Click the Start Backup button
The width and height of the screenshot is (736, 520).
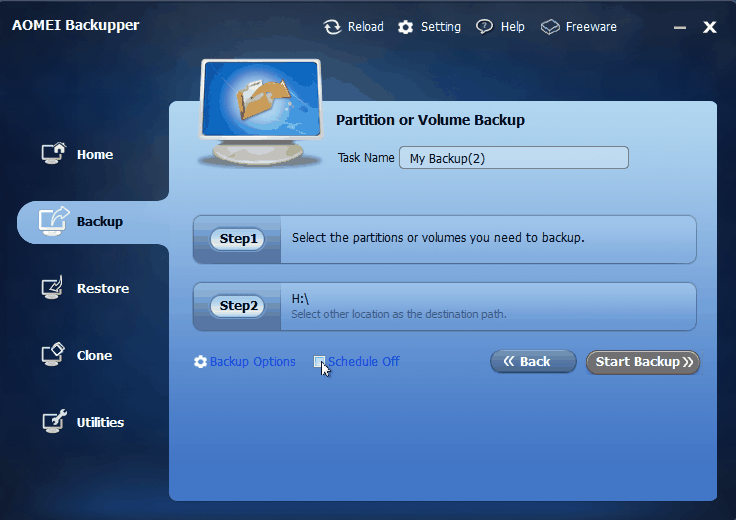(x=643, y=362)
